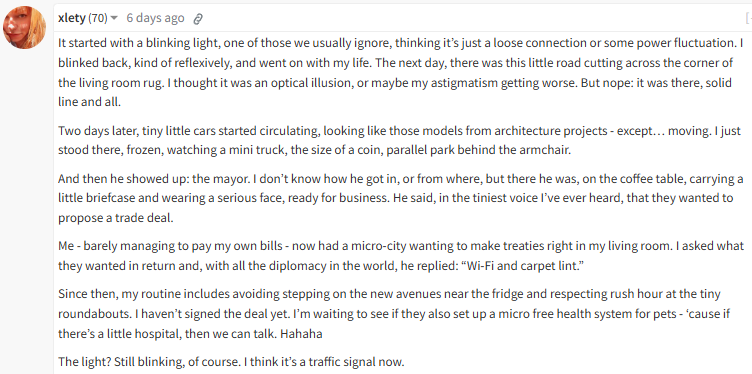The width and height of the screenshot is (752, 374).
Task: Click the paragraph beginning "And then he showed up"
Action: 400,199
